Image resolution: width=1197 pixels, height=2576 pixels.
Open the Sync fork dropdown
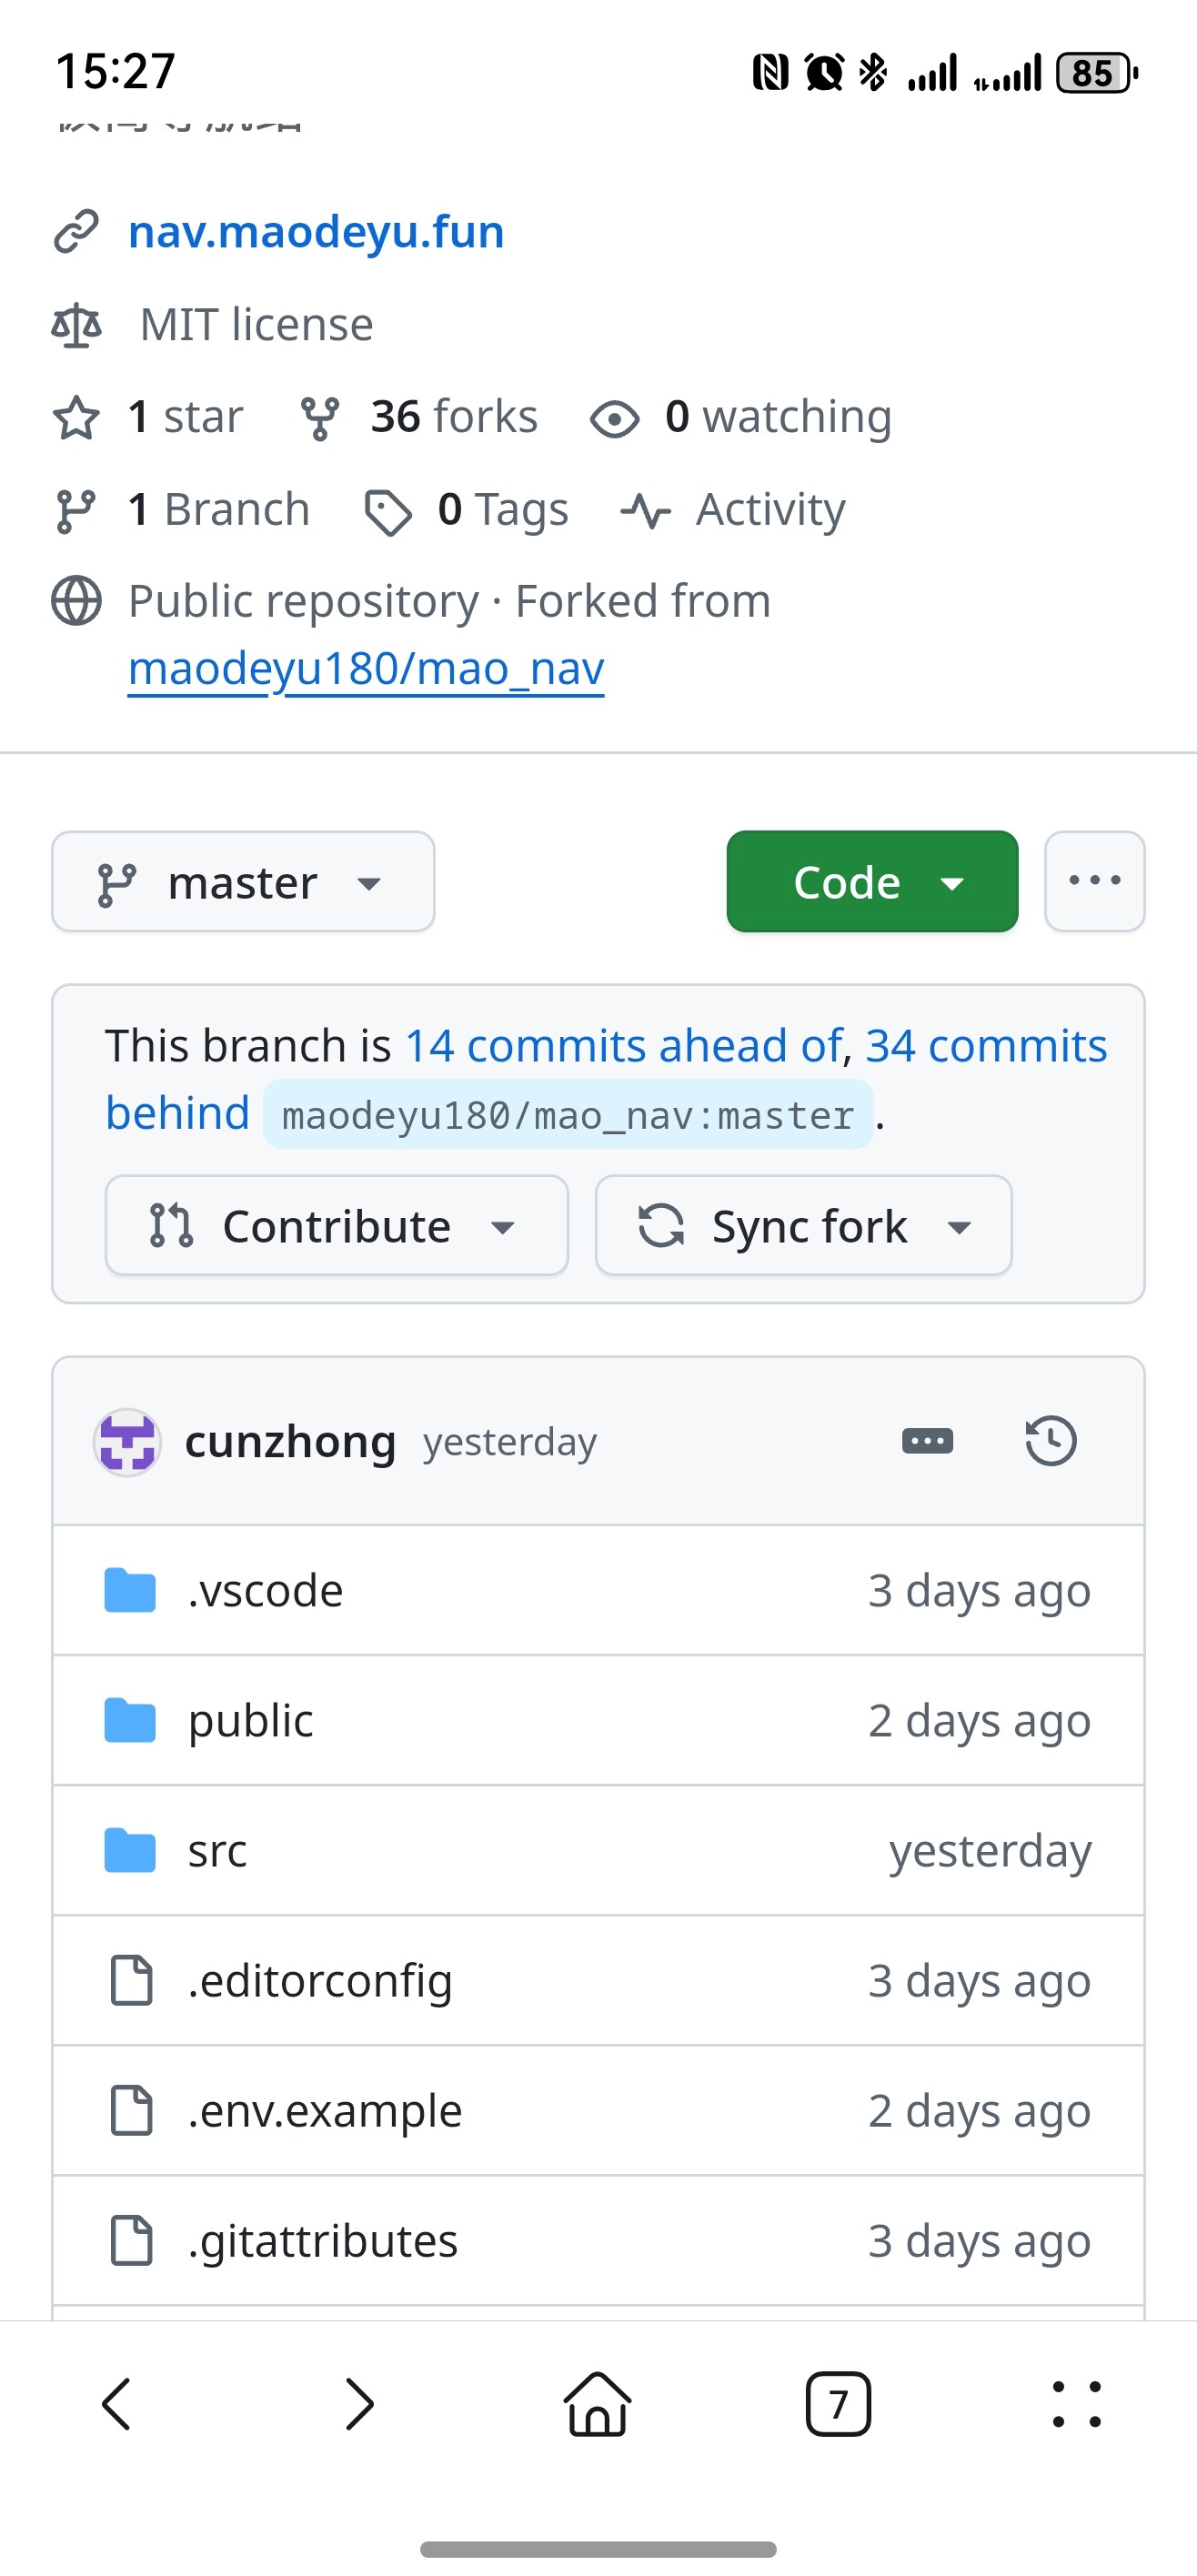click(x=804, y=1225)
